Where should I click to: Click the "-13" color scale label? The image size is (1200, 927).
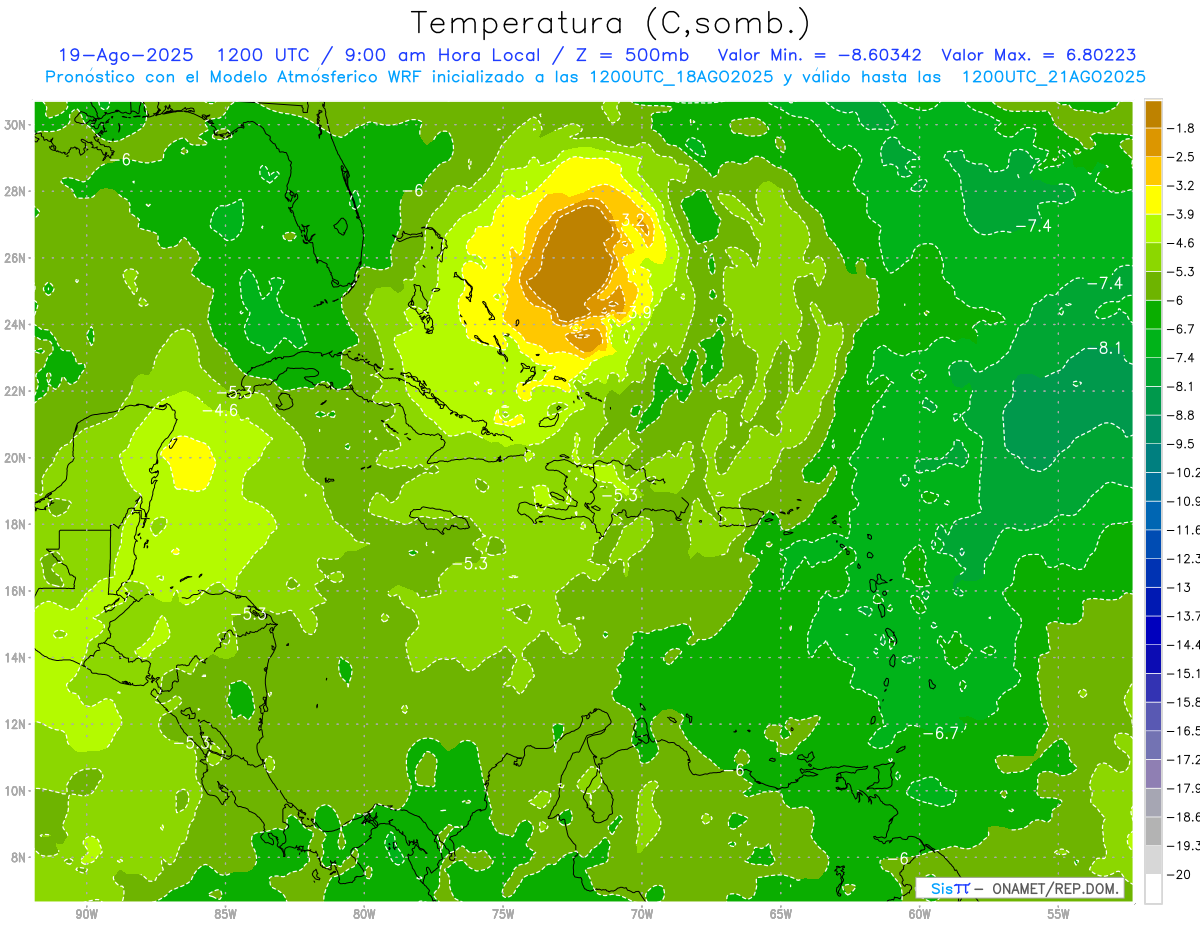click(x=1179, y=587)
